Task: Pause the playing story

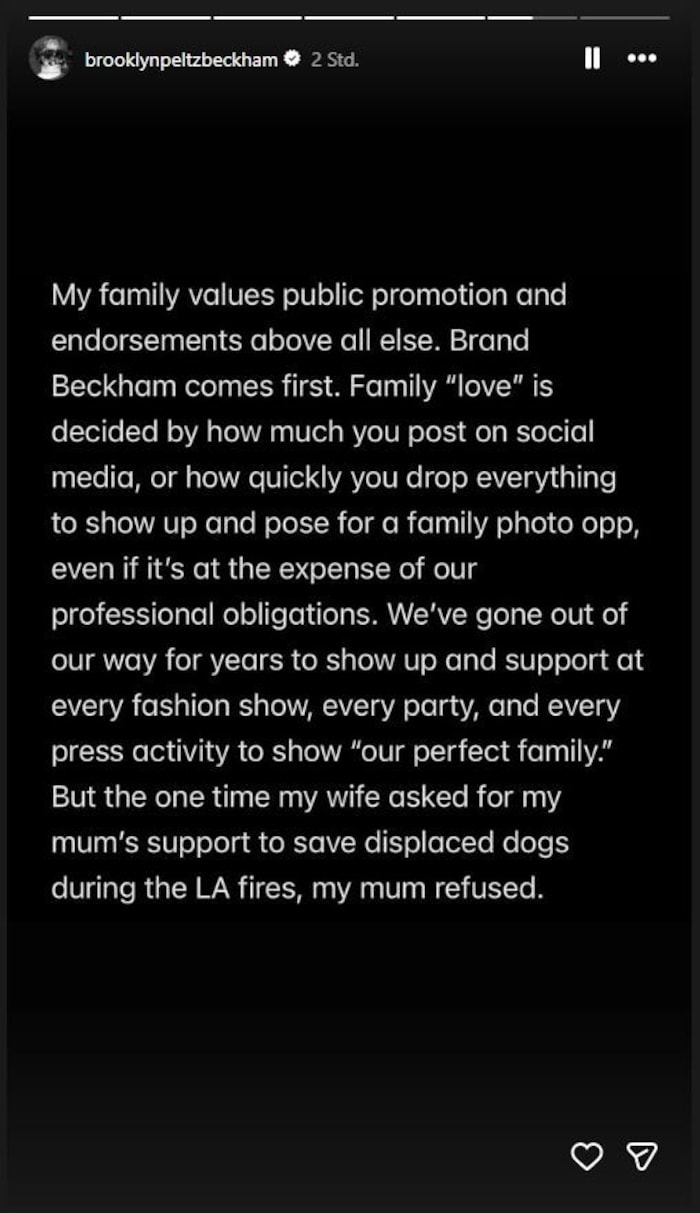Action: [x=592, y=59]
